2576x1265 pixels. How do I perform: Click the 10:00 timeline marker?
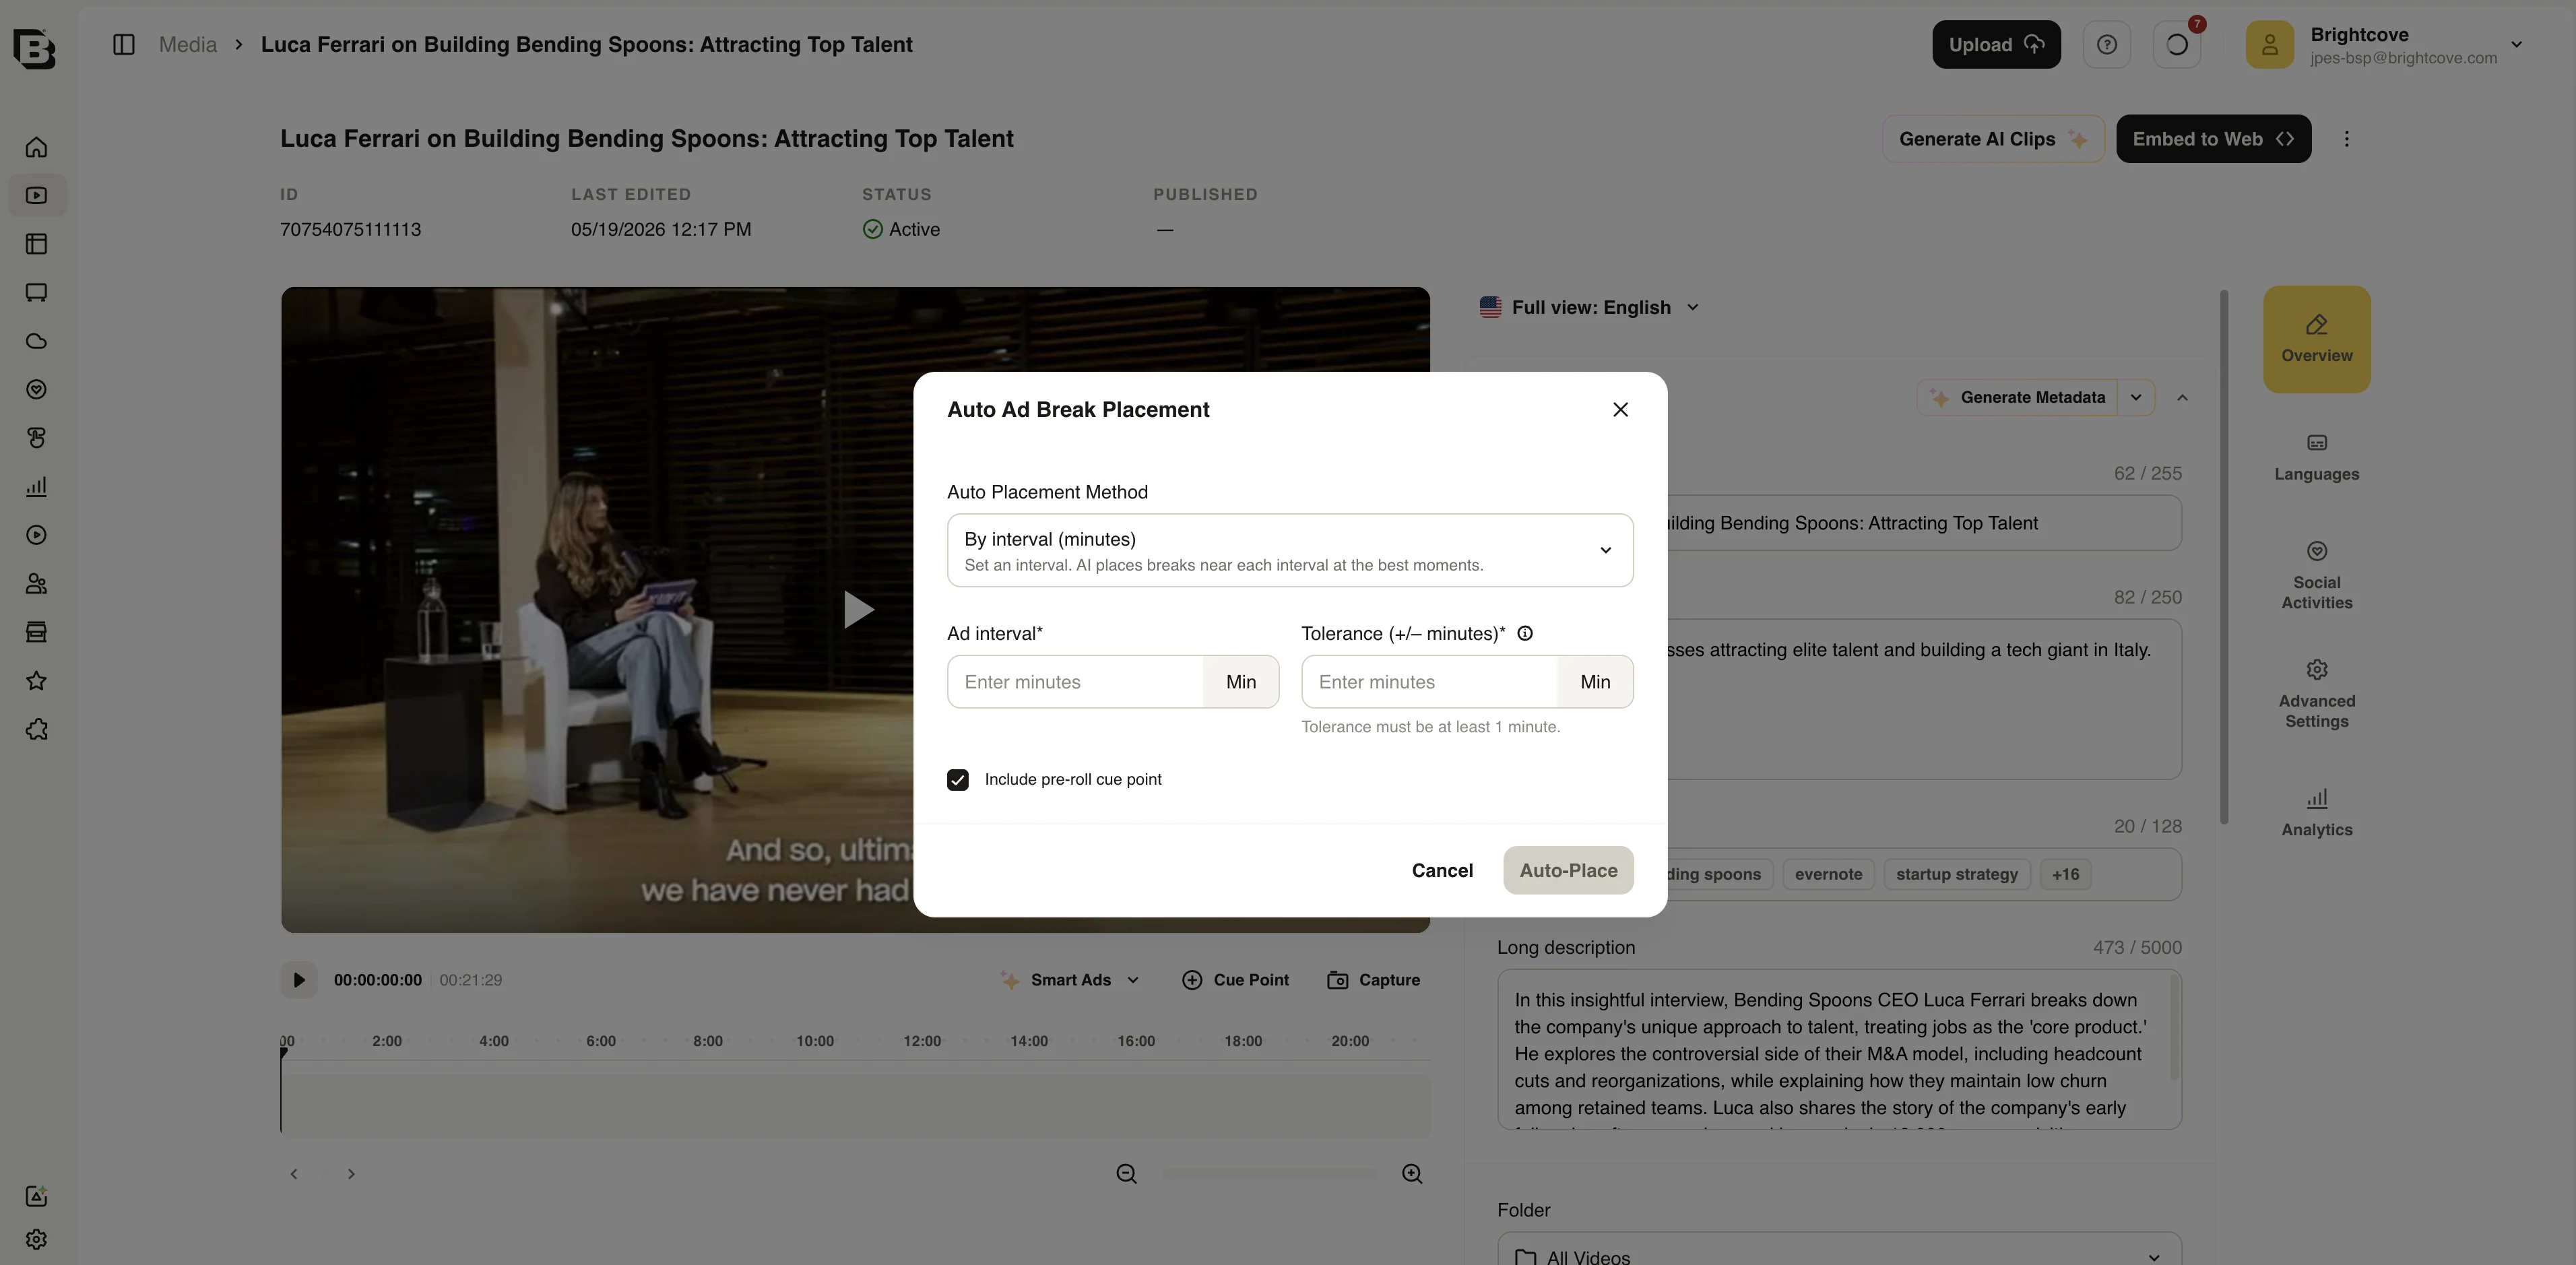point(815,1041)
